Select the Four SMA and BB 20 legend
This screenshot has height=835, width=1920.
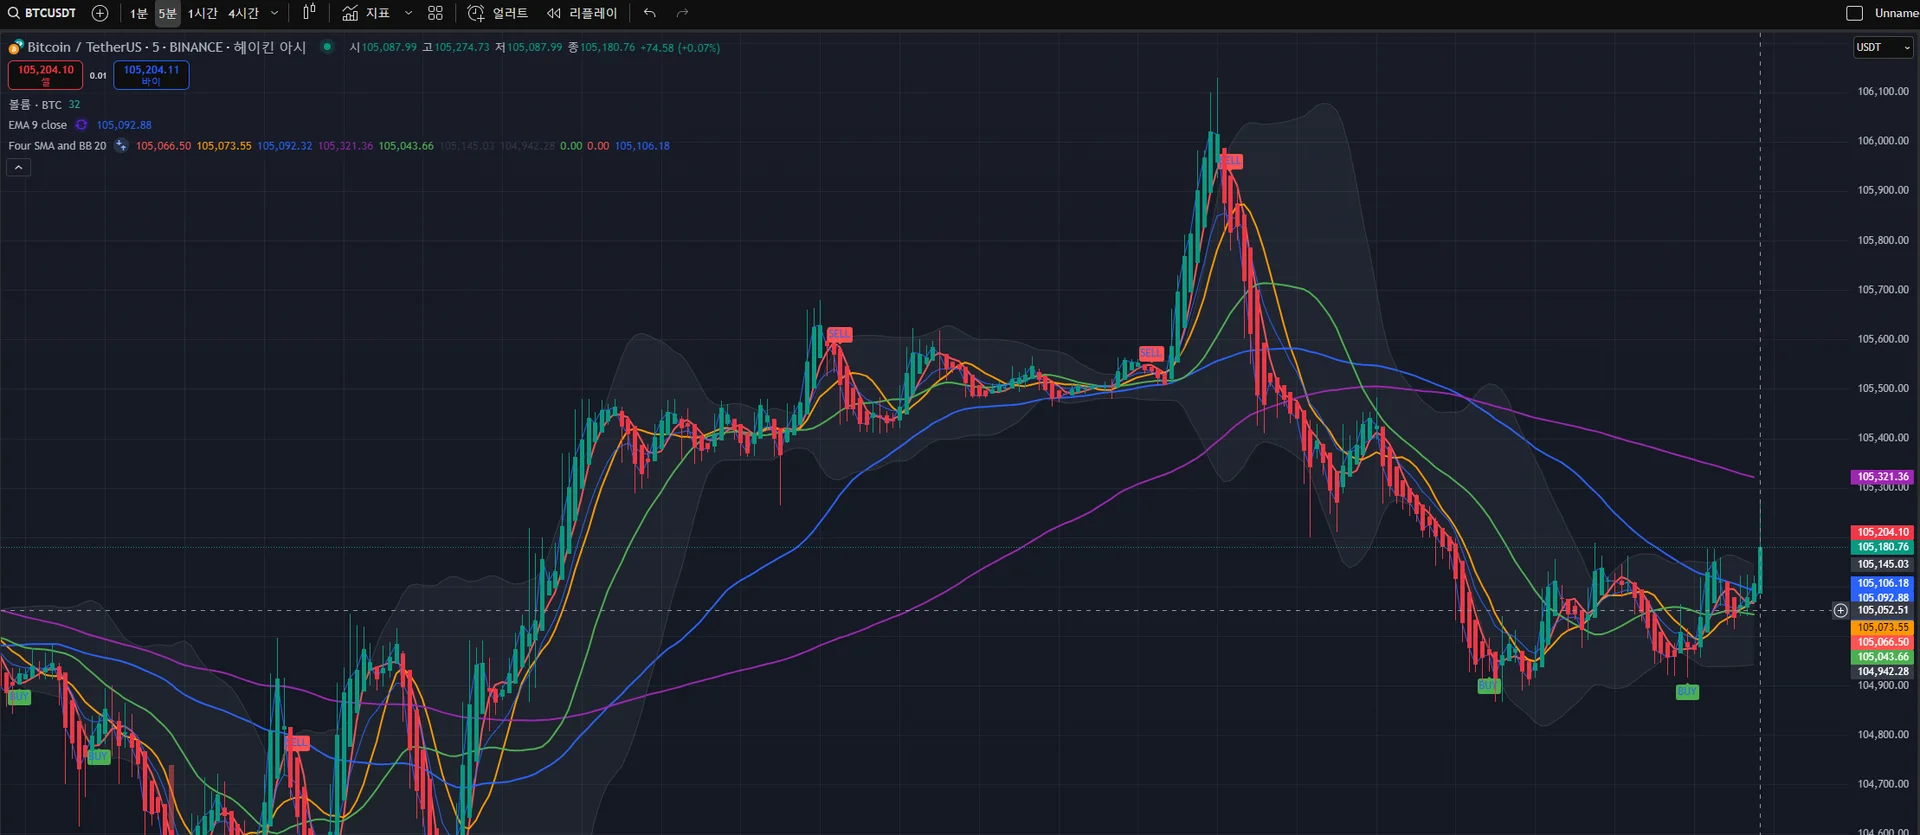(x=57, y=146)
